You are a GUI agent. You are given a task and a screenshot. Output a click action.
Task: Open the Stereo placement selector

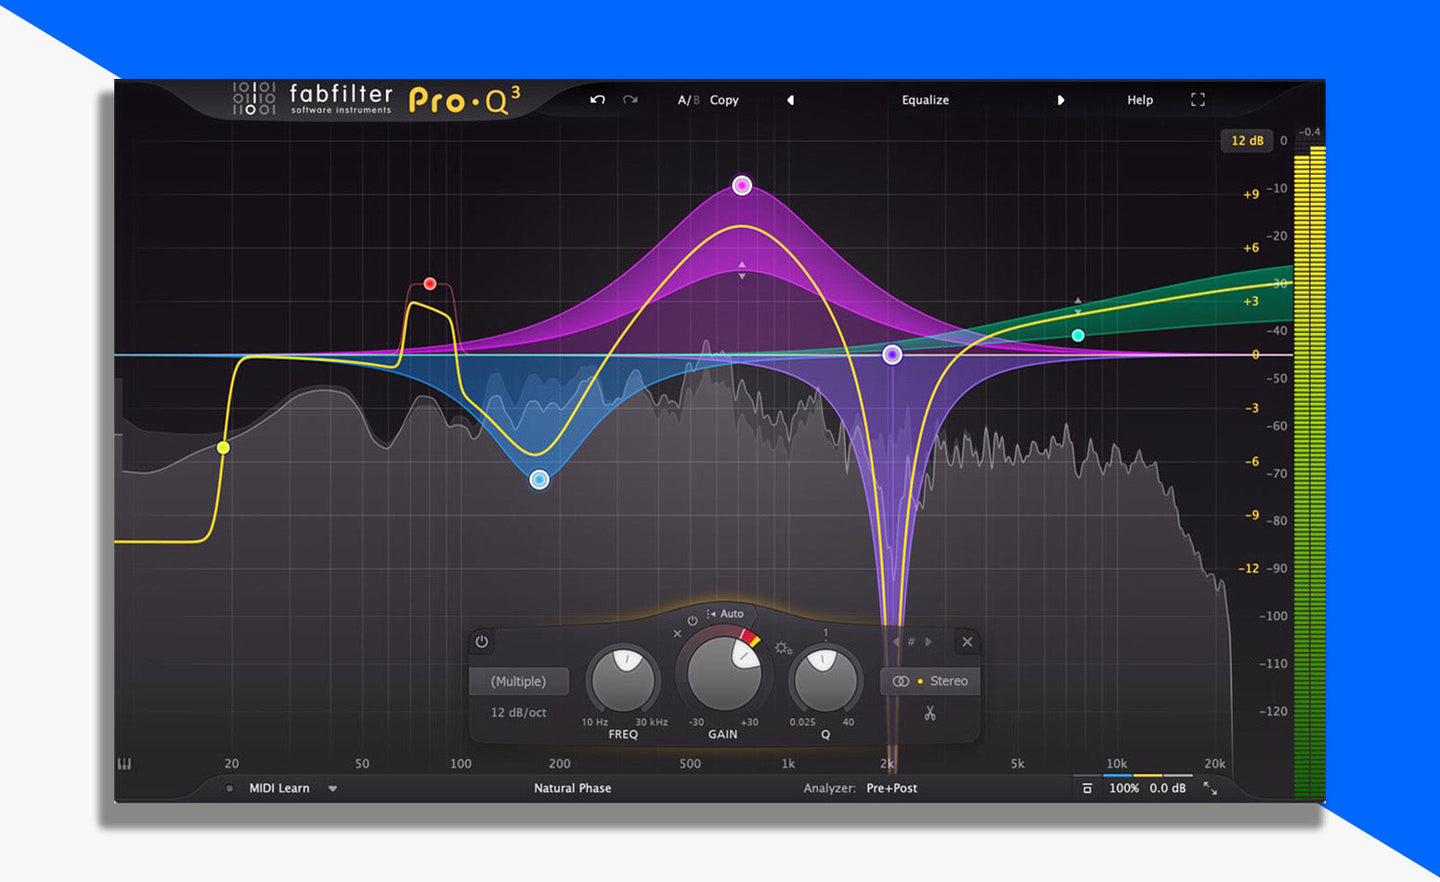pyautogui.click(x=930, y=681)
